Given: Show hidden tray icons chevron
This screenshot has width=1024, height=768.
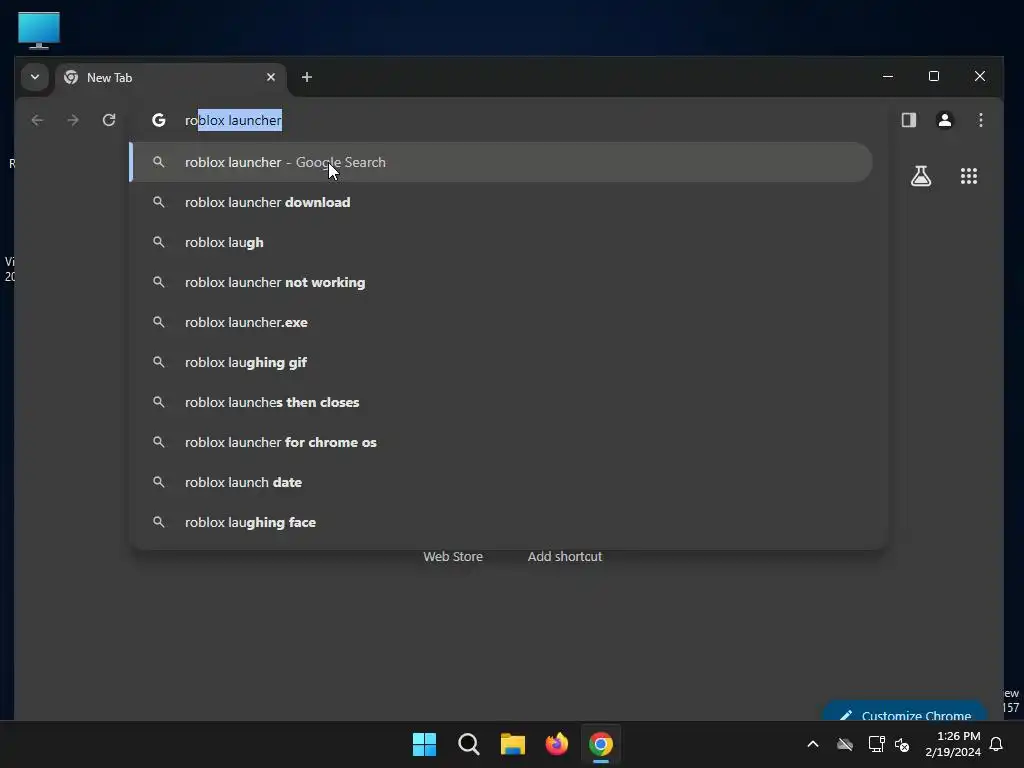Looking at the screenshot, I should coord(813,744).
